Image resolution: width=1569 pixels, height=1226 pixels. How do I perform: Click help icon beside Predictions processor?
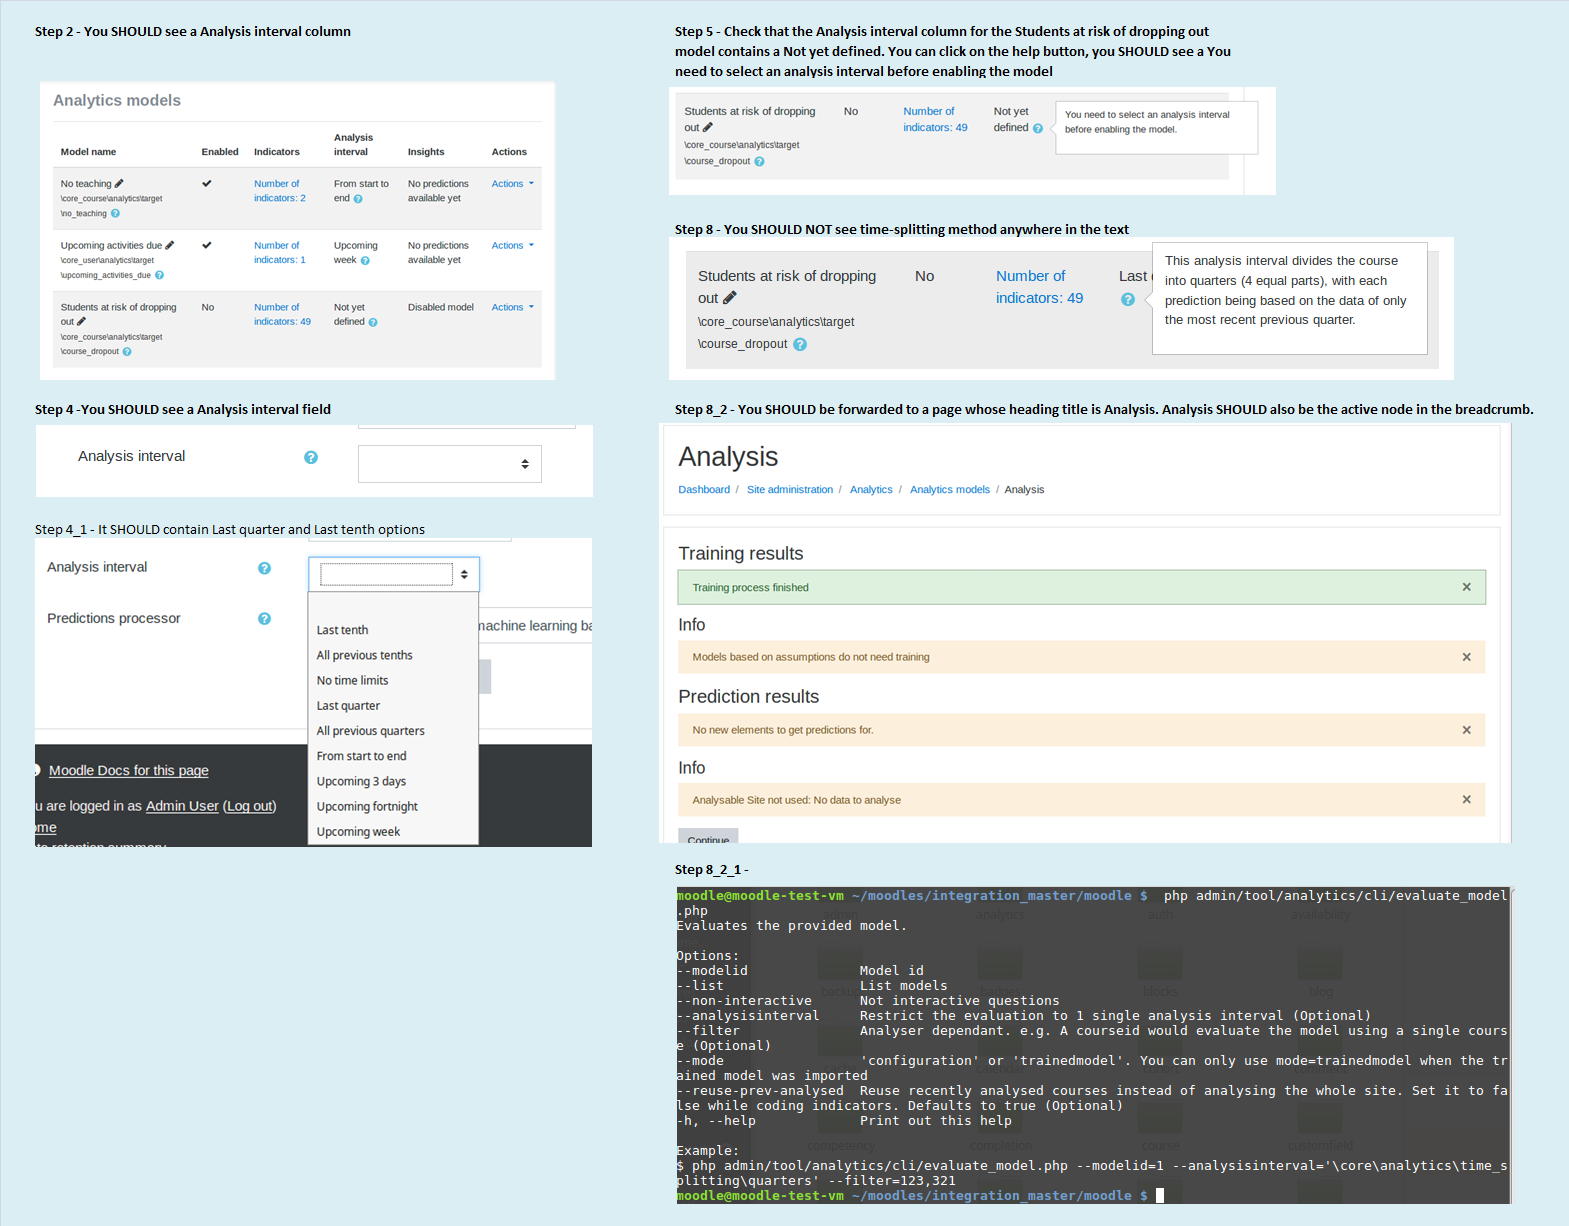pos(264,619)
